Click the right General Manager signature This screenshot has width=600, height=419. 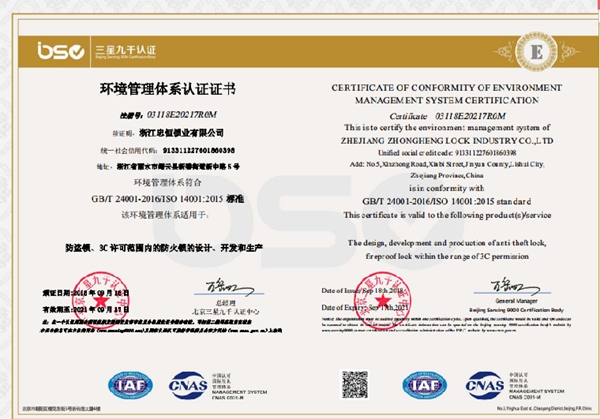pyautogui.click(x=515, y=287)
